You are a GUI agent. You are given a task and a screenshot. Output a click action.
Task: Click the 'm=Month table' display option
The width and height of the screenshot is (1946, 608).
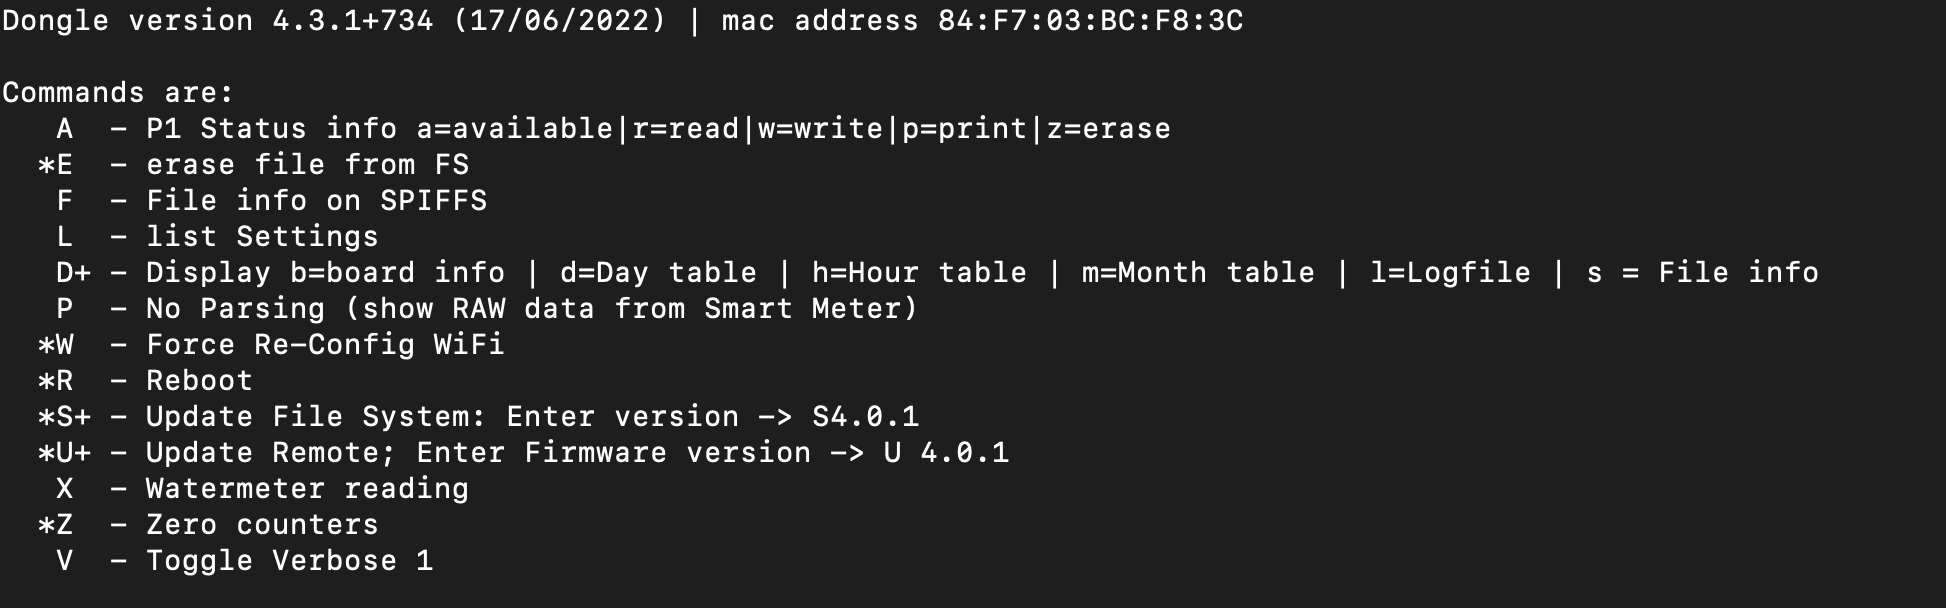pos(1198,273)
